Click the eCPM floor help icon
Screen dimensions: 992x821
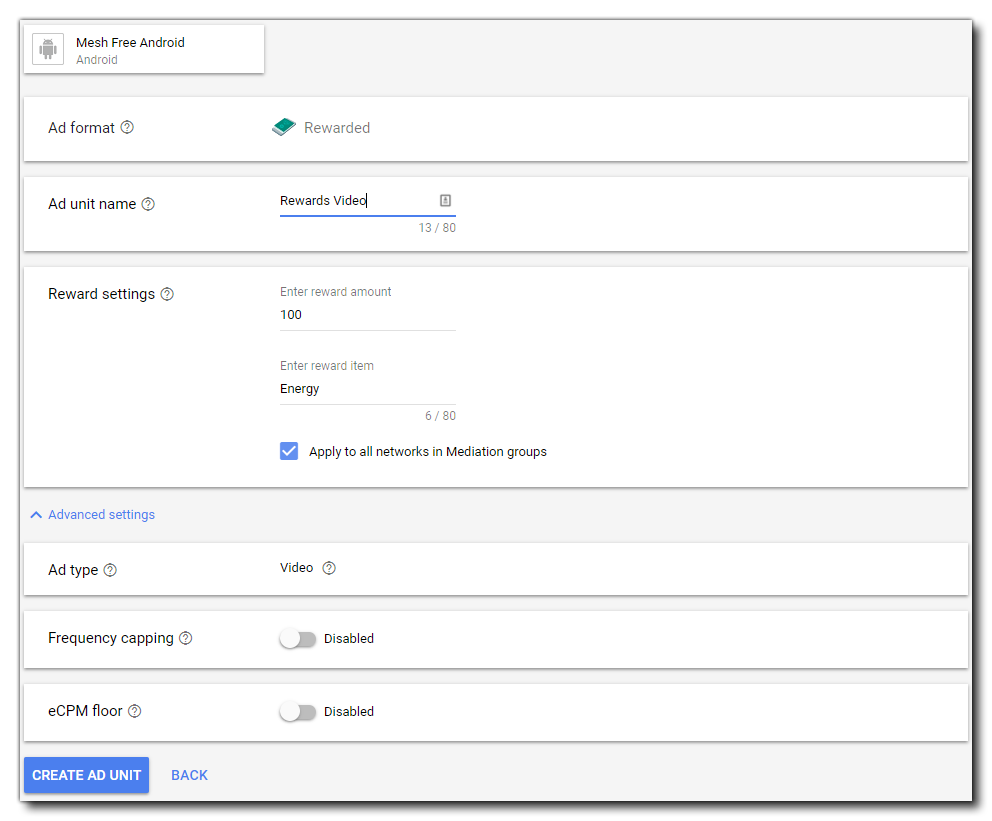coord(135,711)
